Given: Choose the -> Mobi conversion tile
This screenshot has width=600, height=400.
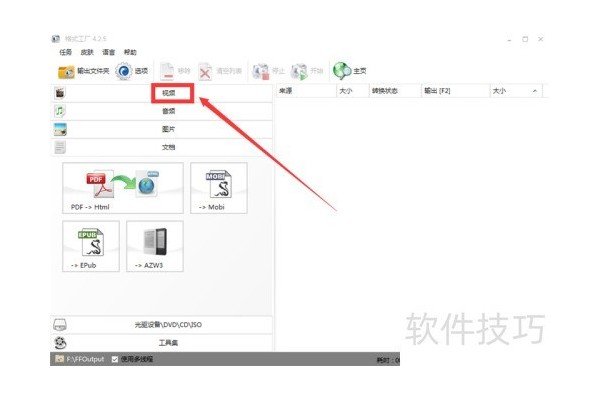Looking at the screenshot, I should [x=219, y=188].
